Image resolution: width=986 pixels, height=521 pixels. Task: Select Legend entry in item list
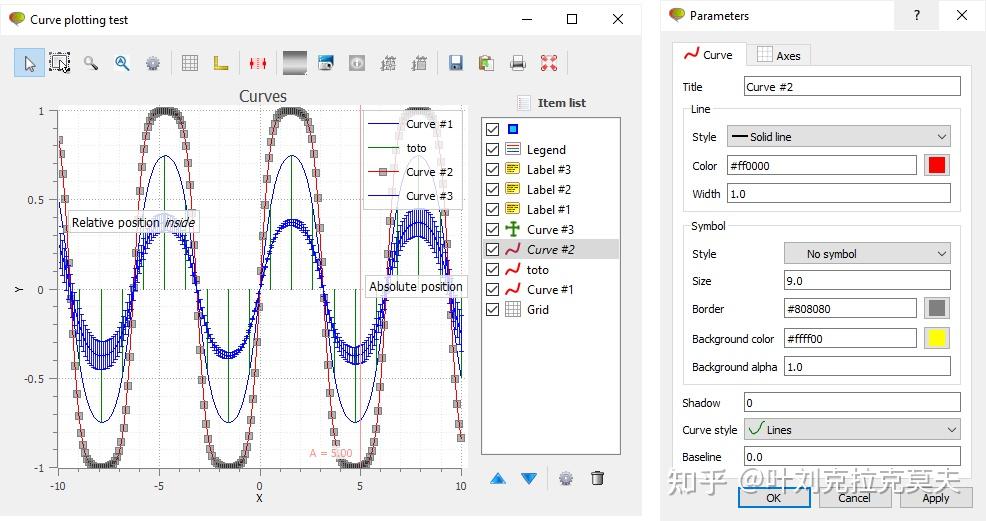pos(546,150)
